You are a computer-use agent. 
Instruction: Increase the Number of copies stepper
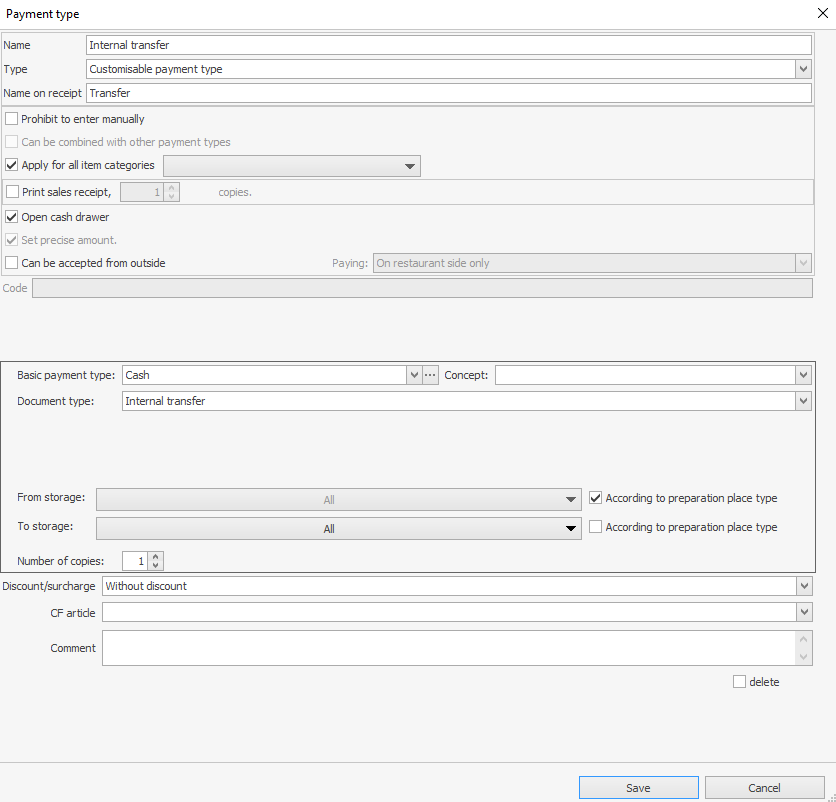coord(155,557)
